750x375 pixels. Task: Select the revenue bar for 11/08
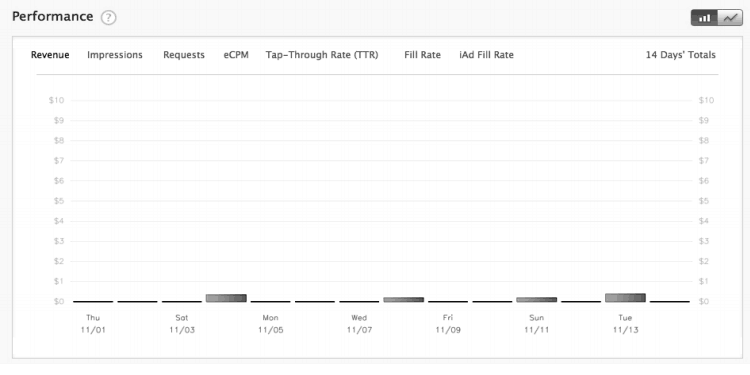point(404,299)
